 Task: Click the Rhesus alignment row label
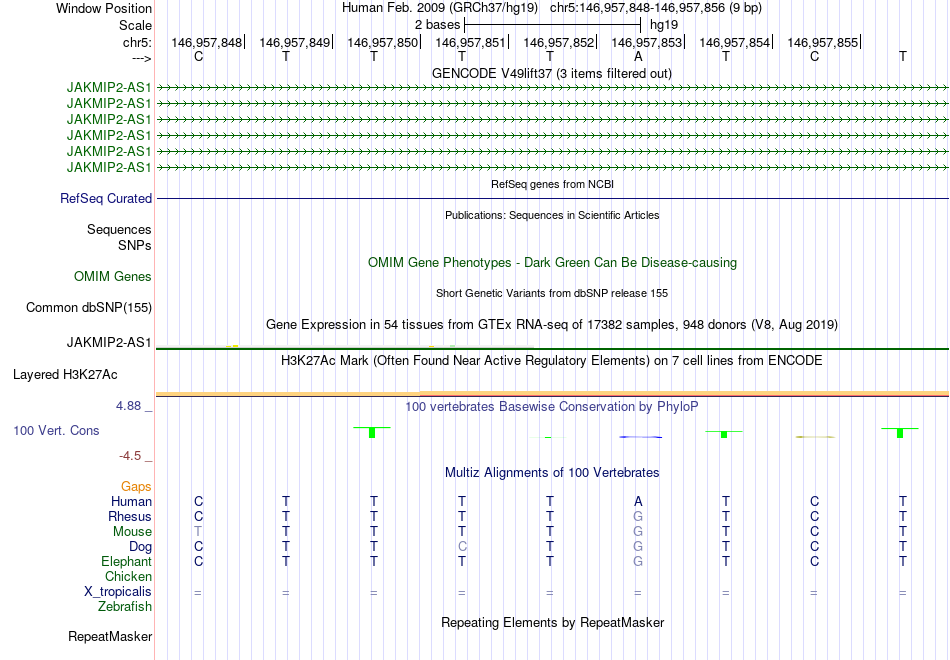(130, 517)
